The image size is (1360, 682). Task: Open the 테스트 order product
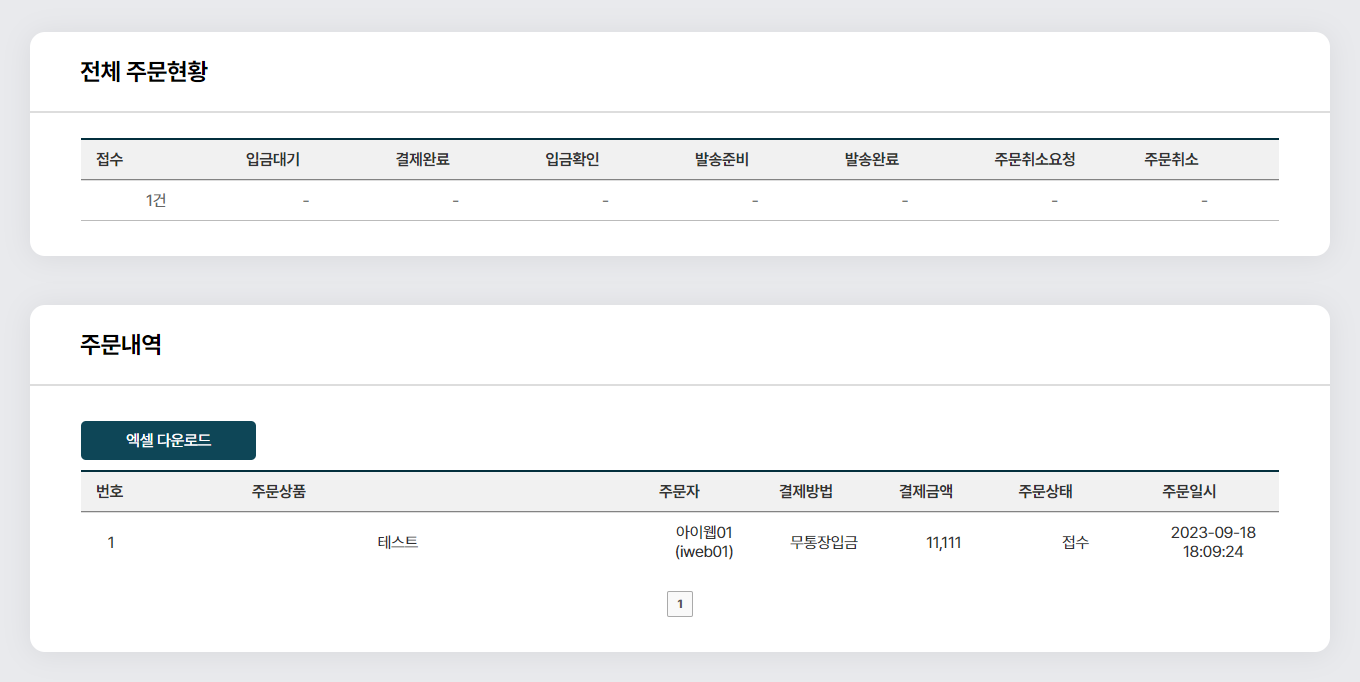(398, 543)
